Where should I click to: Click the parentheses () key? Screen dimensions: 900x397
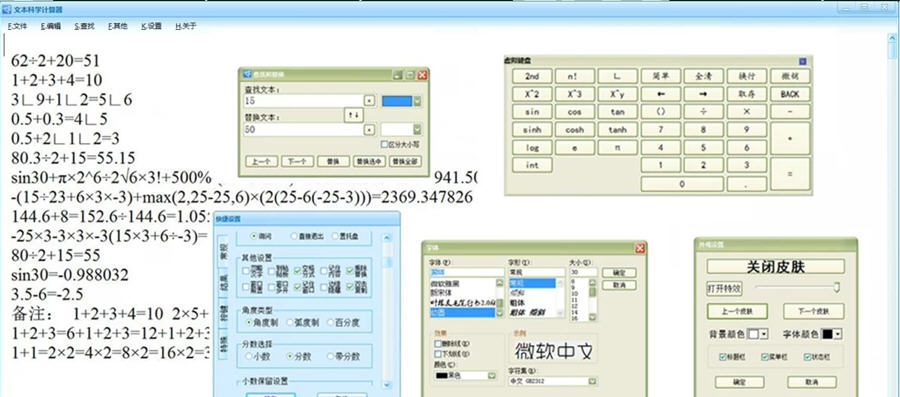pos(661,112)
